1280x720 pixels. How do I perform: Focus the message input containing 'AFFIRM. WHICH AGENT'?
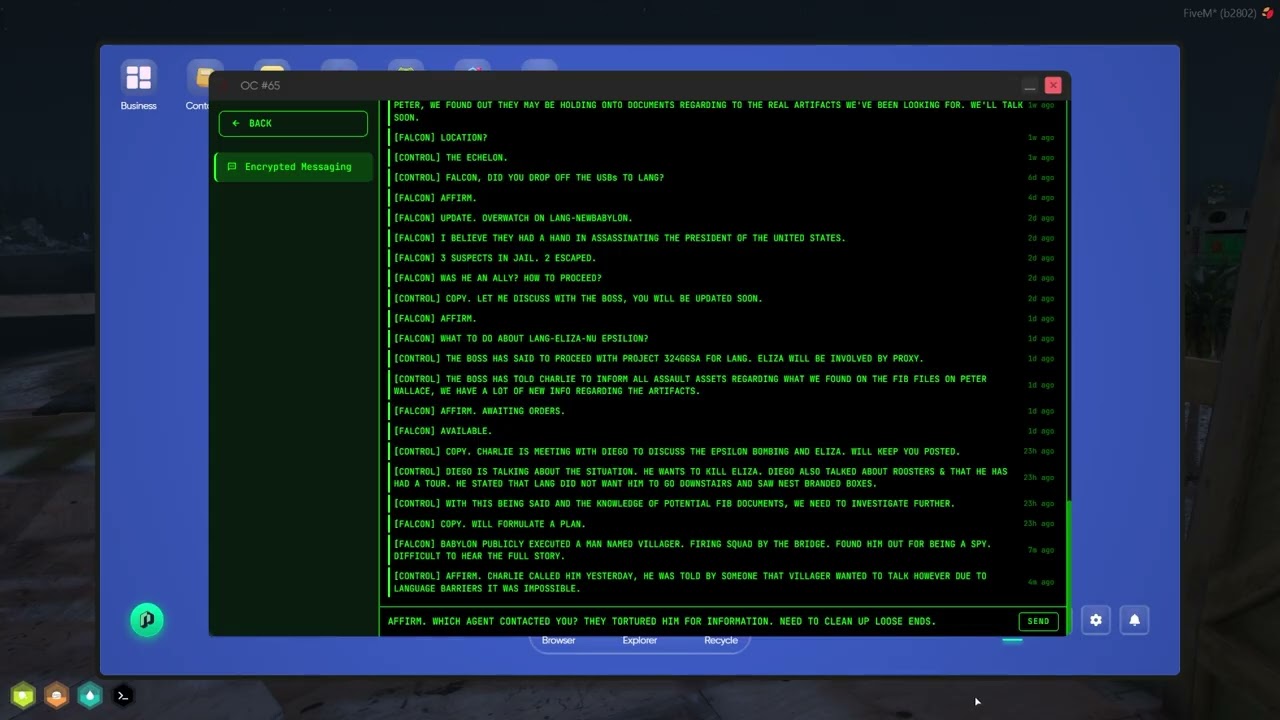(x=698, y=621)
